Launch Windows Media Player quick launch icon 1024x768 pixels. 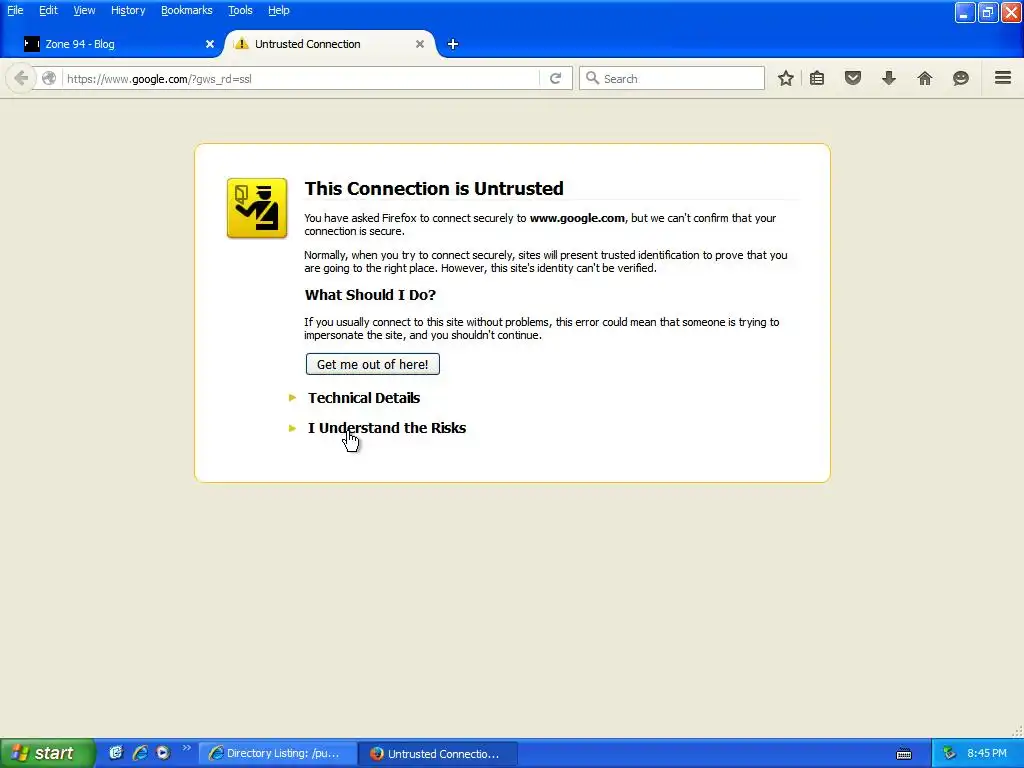pos(163,753)
